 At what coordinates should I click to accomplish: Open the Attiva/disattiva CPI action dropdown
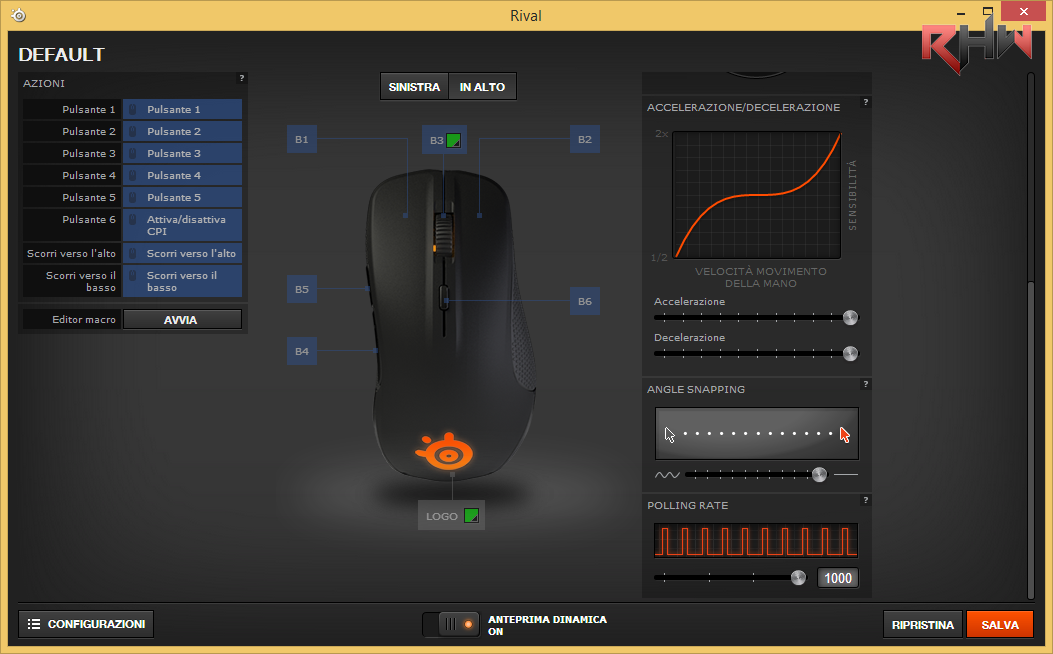click(x=182, y=225)
